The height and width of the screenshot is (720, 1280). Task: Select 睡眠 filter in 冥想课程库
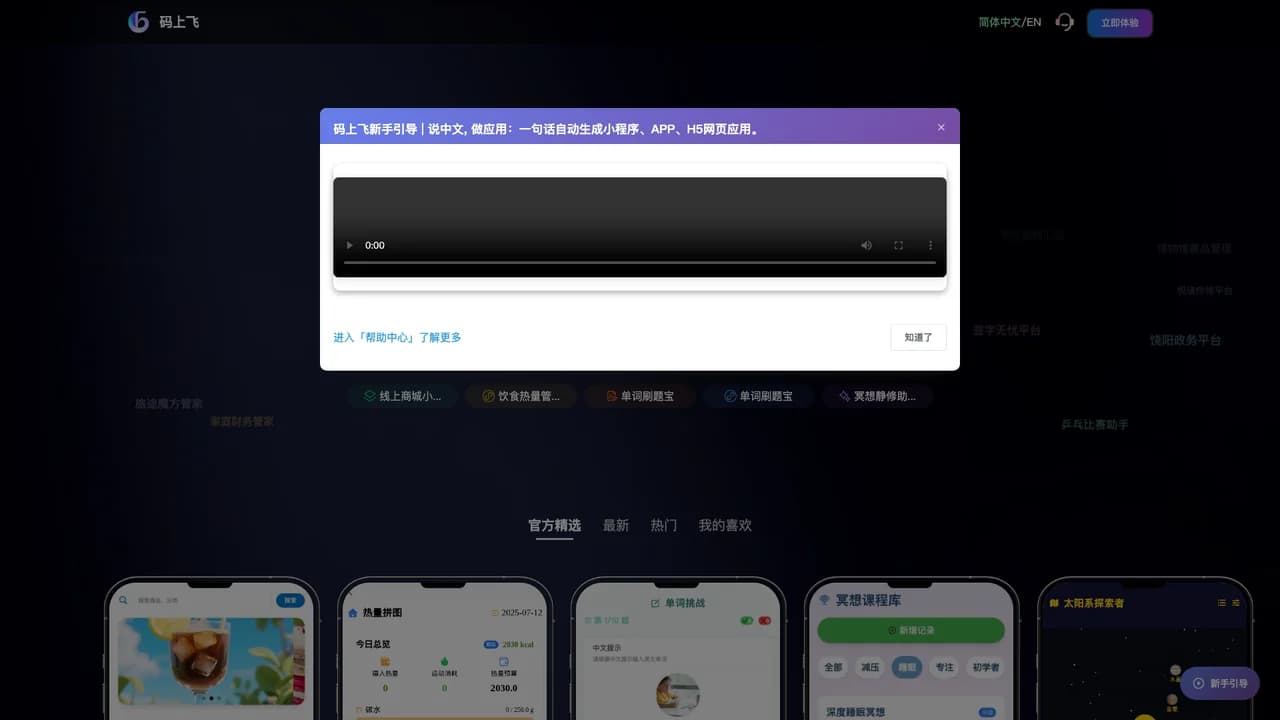(x=907, y=667)
